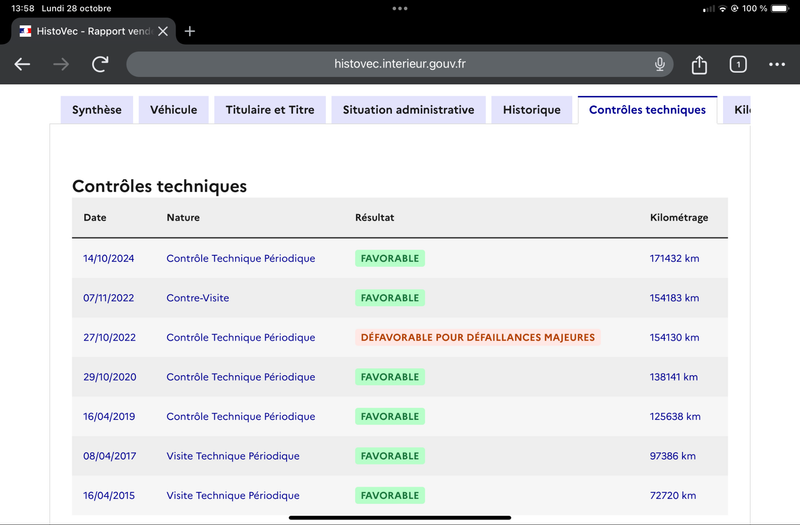This screenshot has height=525, width=800.
Task: Focus the histovec.interieur.gouv.fr address bar
Action: tap(399, 64)
